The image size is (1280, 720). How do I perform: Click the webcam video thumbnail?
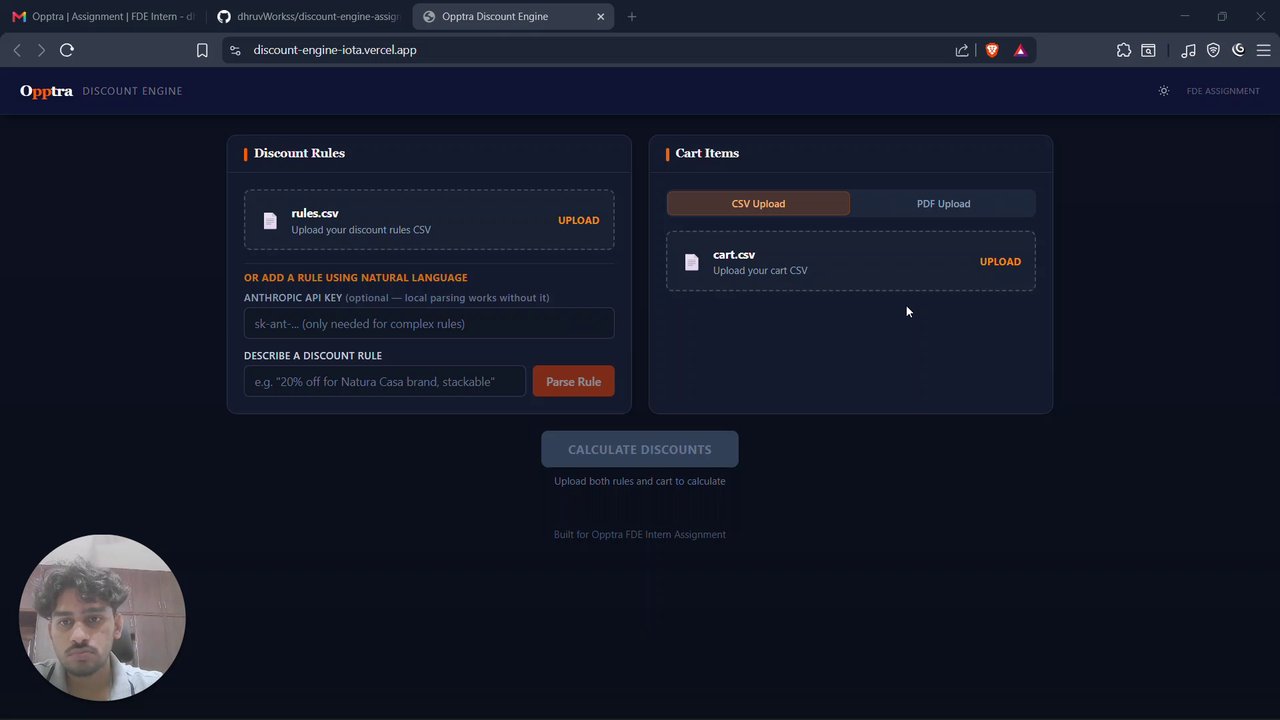[x=102, y=617]
